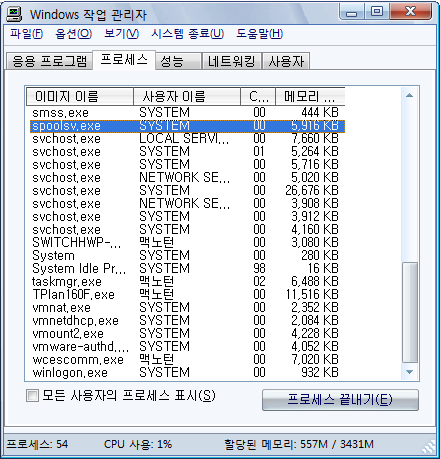This screenshot has height=459, width=440.
Task: Select the spoolsv.exe process row
Action: pos(186,126)
